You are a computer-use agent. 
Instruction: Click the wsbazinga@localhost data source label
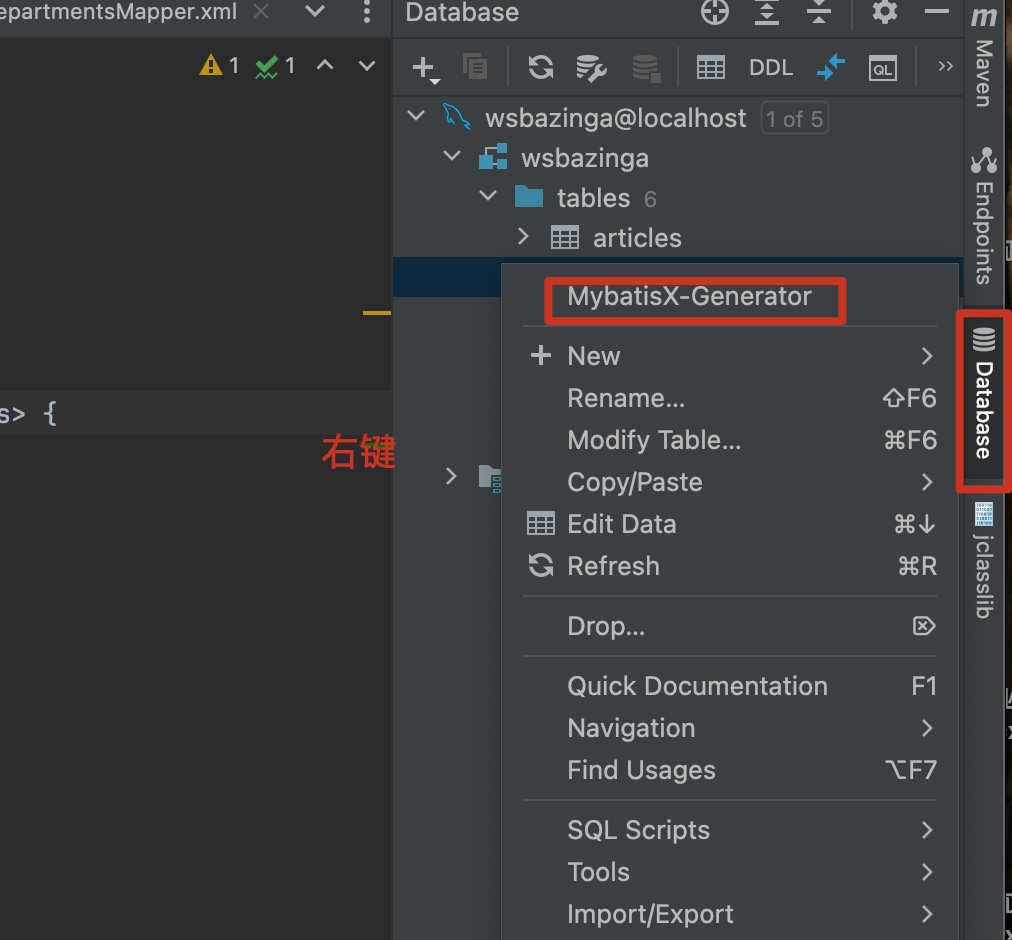point(616,118)
